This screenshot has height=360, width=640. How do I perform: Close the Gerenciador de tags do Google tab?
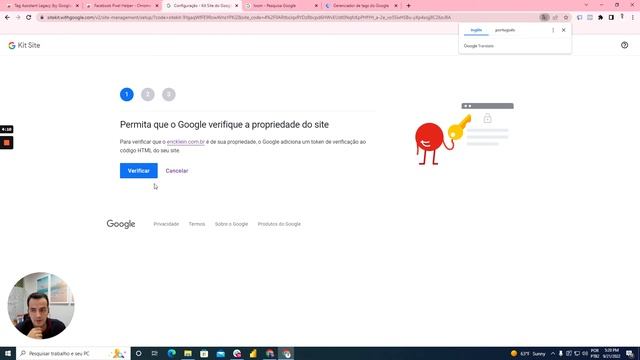click(x=396, y=6)
